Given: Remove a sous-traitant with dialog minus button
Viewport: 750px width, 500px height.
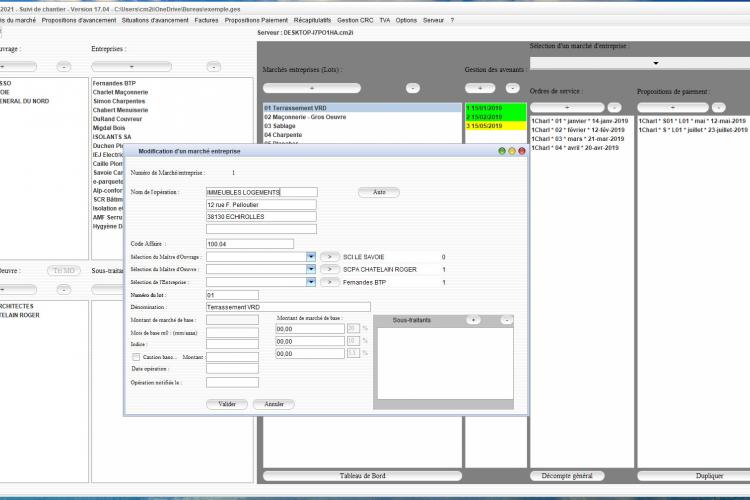Looking at the screenshot, I should click(507, 320).
